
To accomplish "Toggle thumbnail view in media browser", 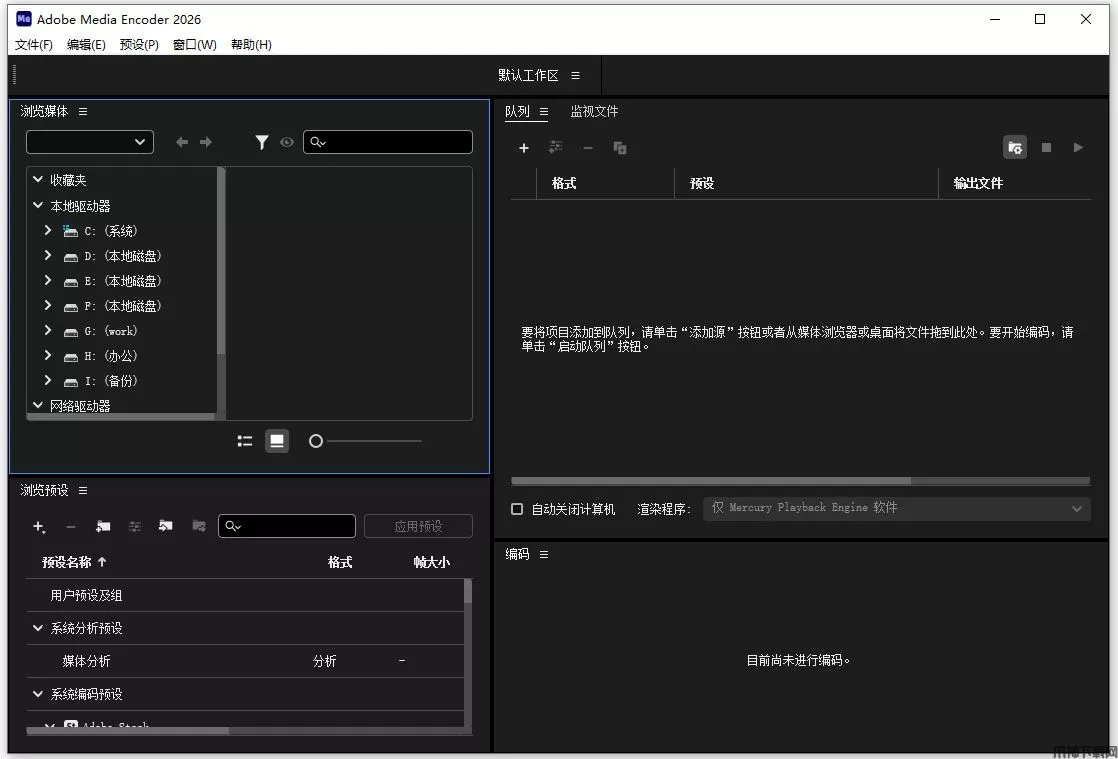I will [x=277, y=441].
